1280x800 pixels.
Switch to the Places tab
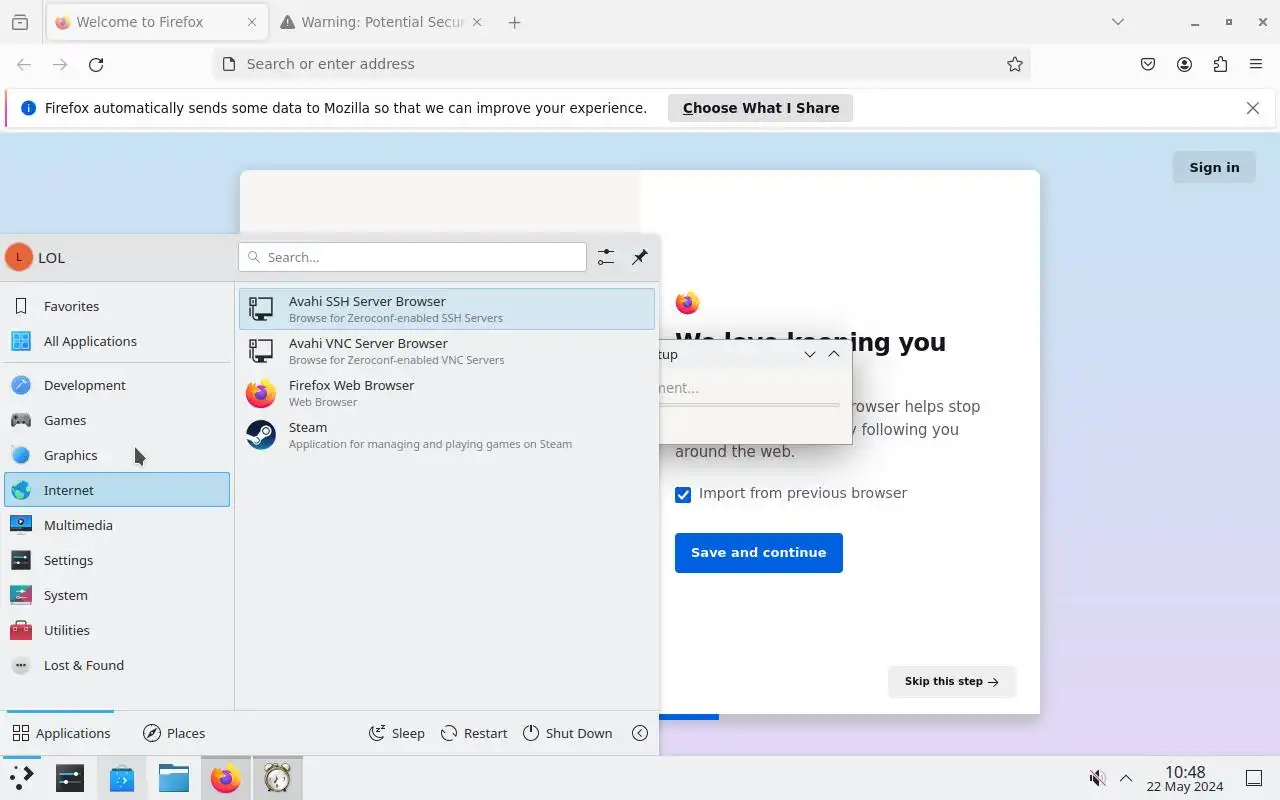[x=174, y=733]
